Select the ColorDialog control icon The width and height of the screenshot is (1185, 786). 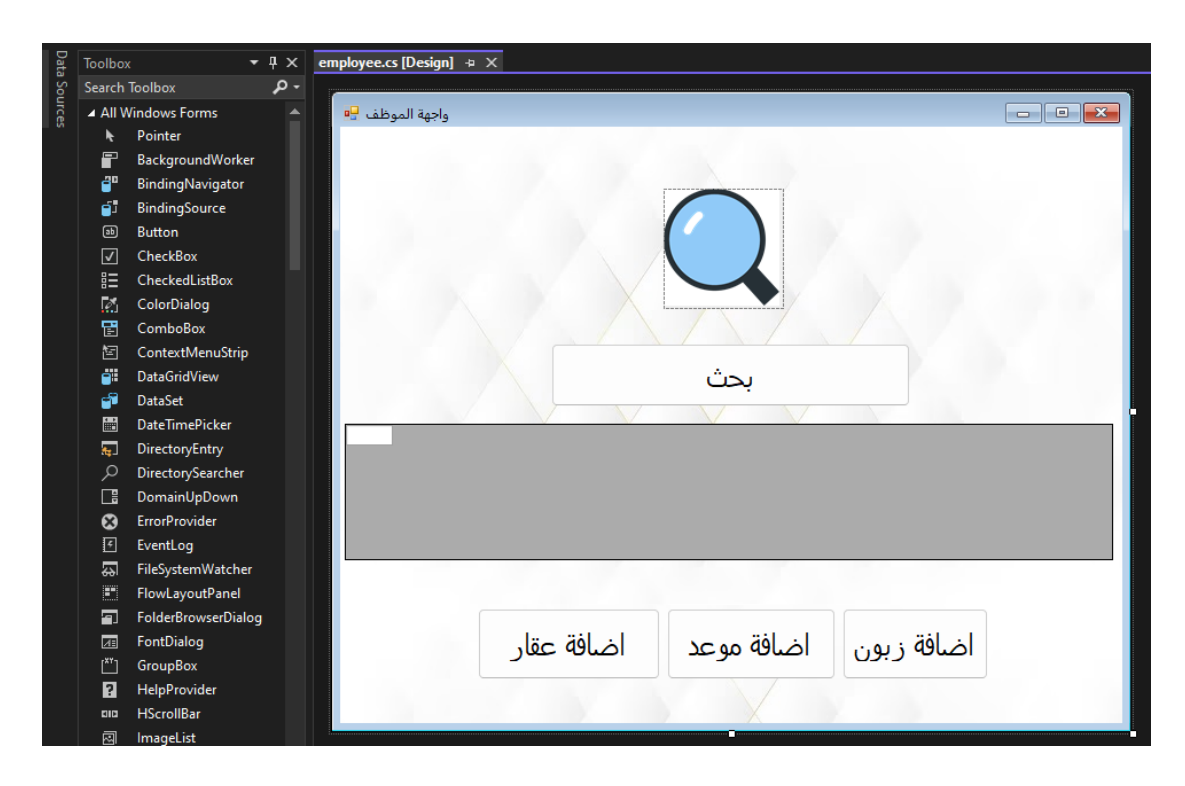[110, 304]
